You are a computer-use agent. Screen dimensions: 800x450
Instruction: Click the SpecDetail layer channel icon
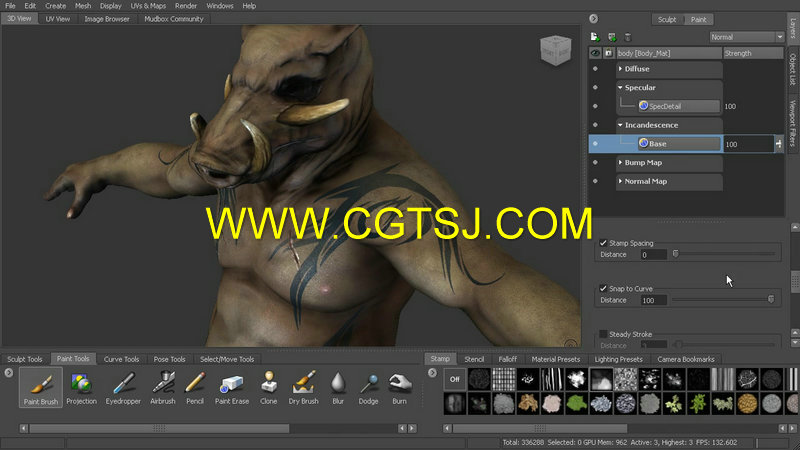coord(643,106)
